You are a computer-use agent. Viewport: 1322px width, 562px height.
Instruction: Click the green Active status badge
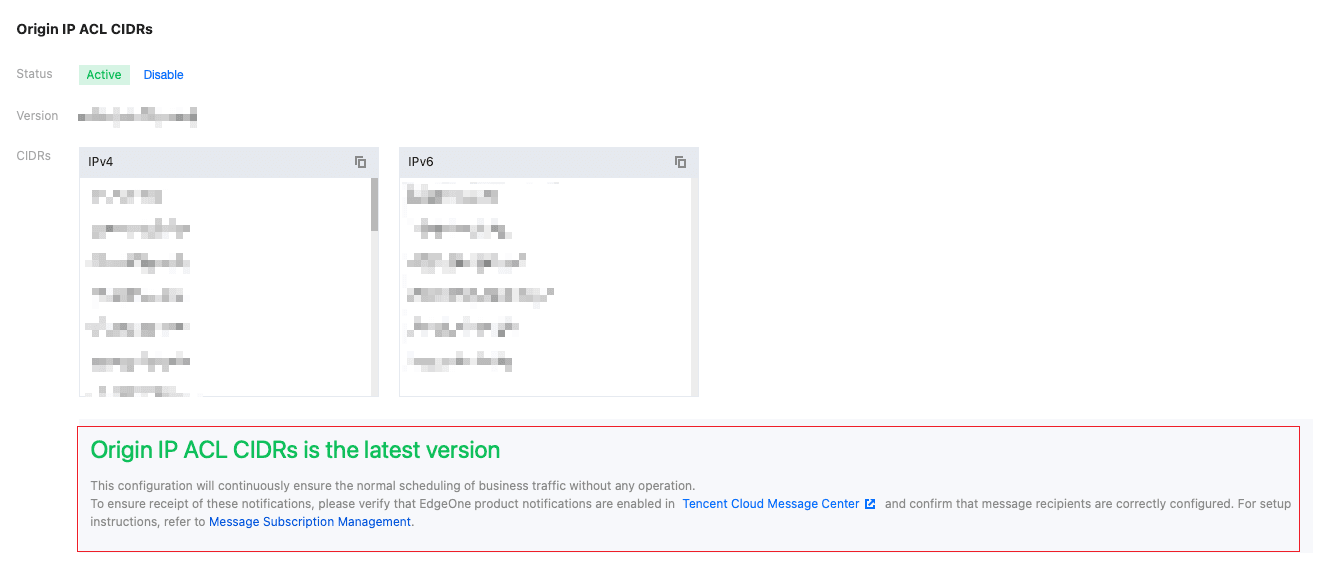coord(104,75)
